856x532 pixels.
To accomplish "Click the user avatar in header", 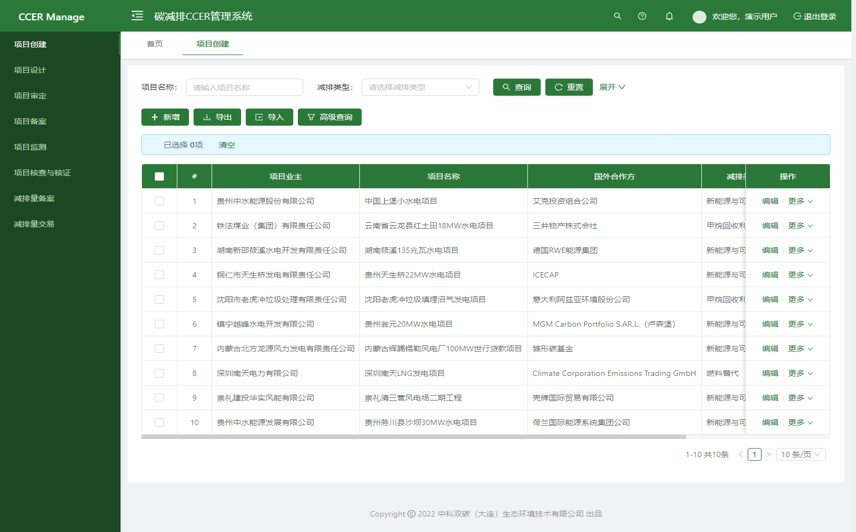I will 699,17.
